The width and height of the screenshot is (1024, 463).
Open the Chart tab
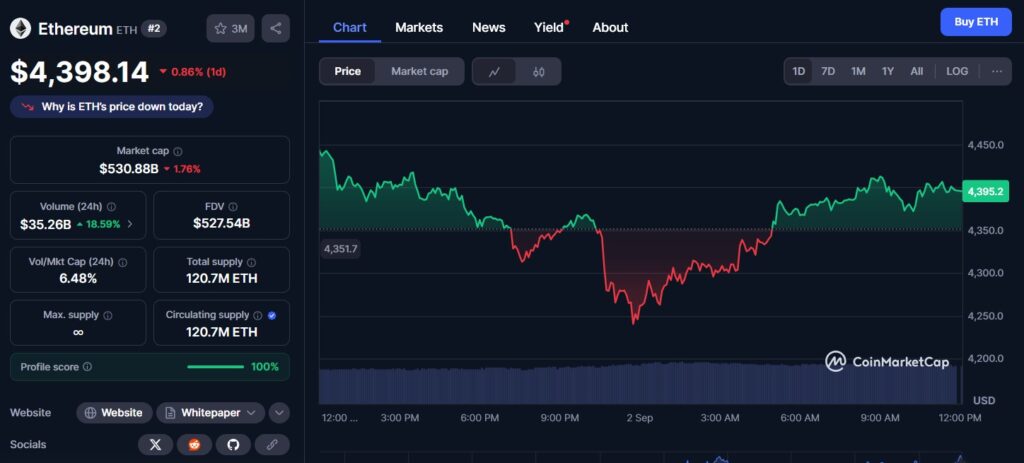click(x=349, y=27)
